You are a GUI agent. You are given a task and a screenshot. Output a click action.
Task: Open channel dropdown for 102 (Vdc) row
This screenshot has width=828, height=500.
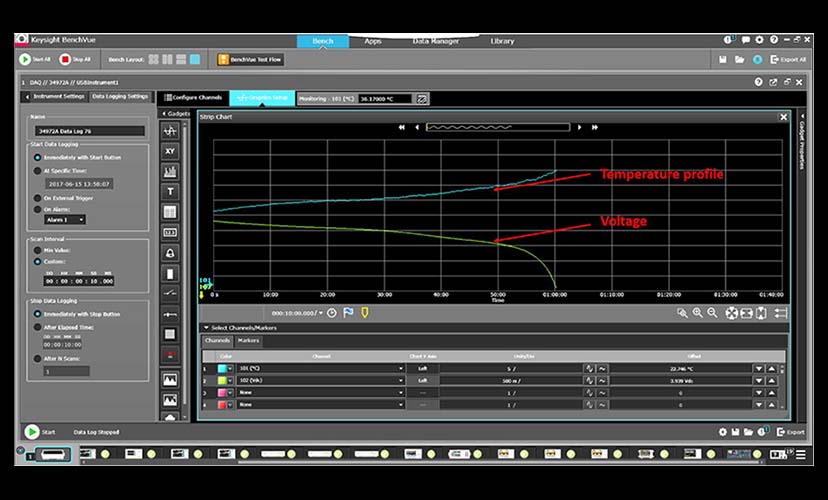(x=401, y=381)
